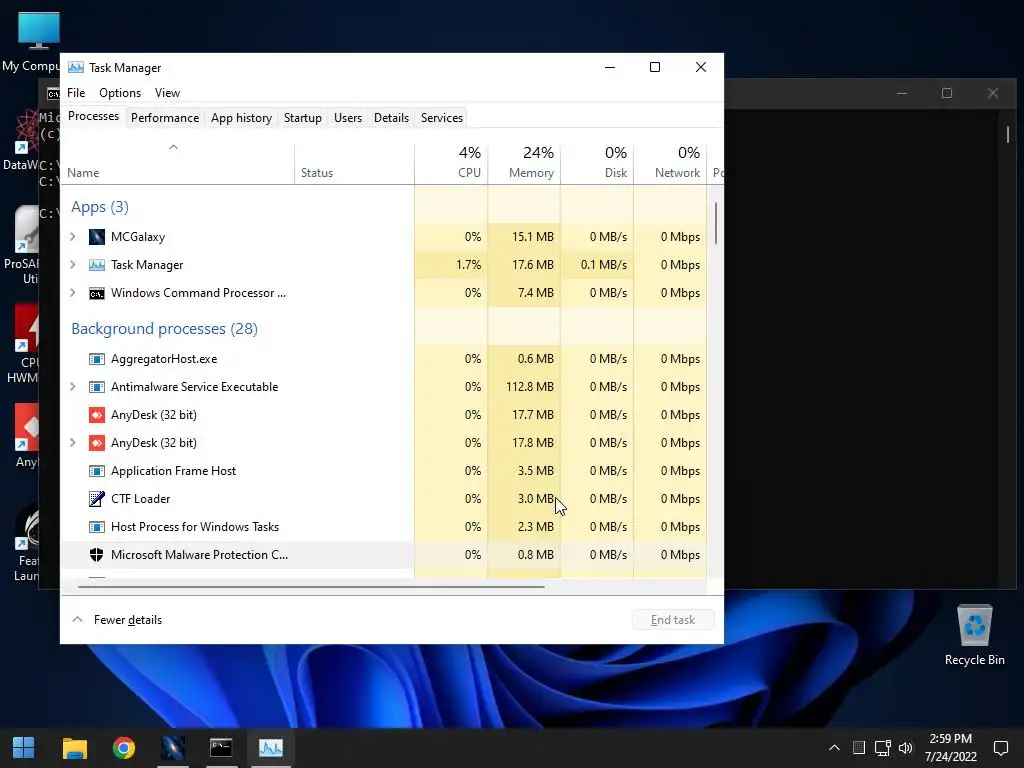The width and height of the screenshot is (1024, 768).
Task: Sort processes by CPU column
Action: click(451, 161)
